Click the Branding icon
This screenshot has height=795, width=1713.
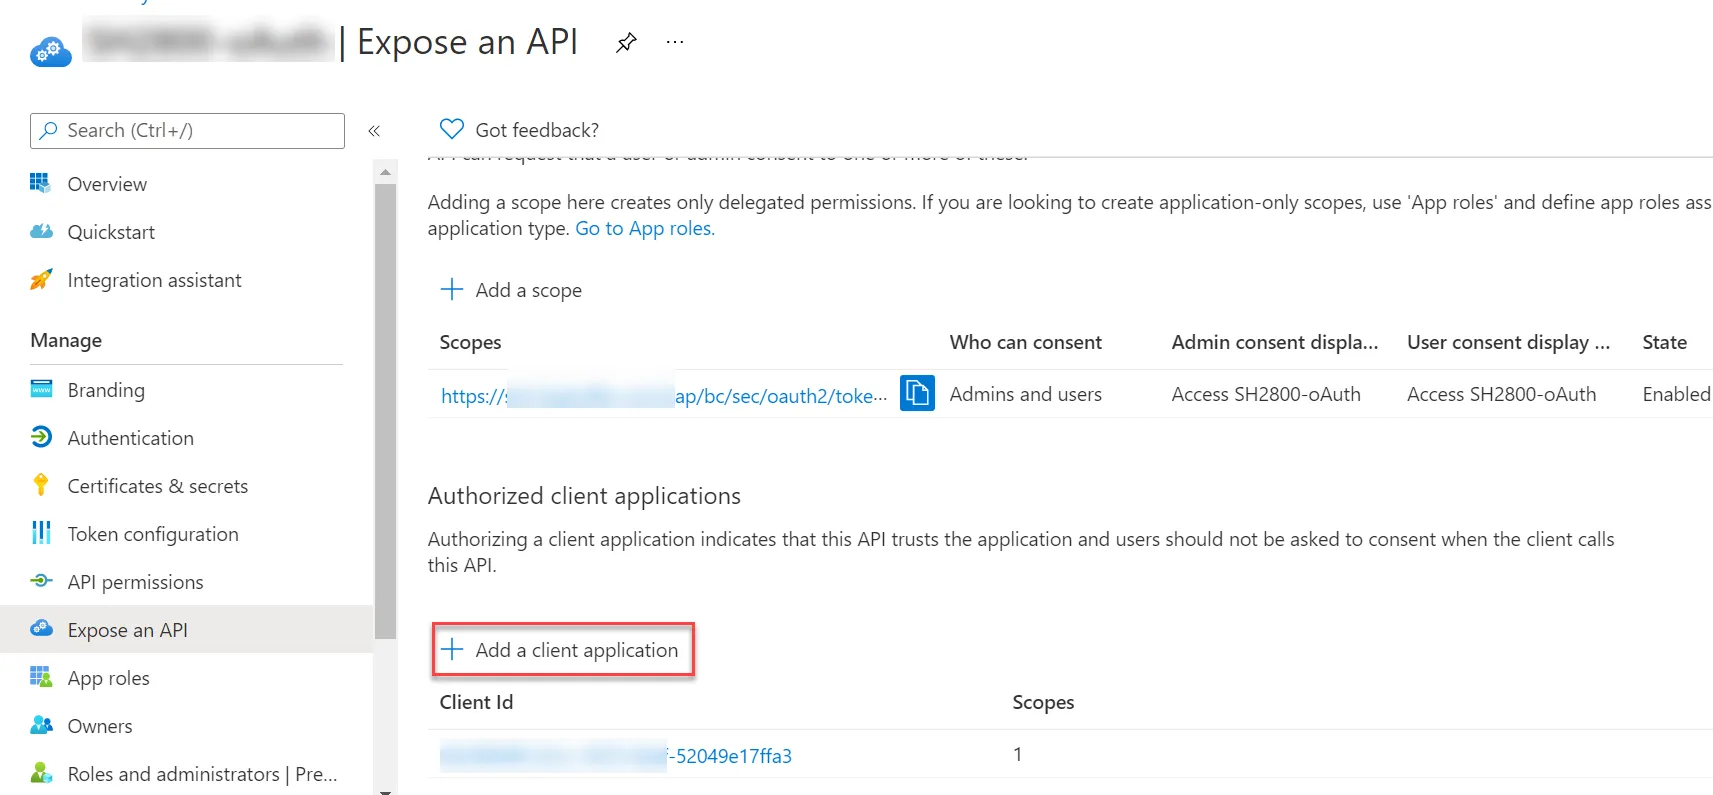pos(41,389)
